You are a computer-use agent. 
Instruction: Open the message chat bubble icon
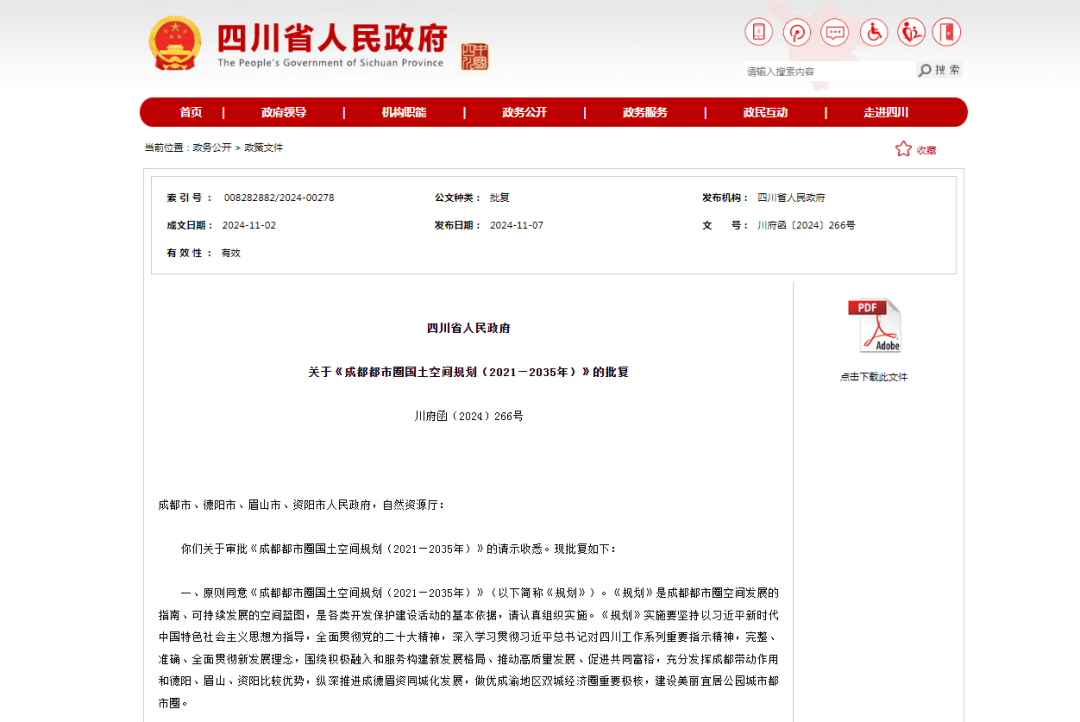point(835,32)
